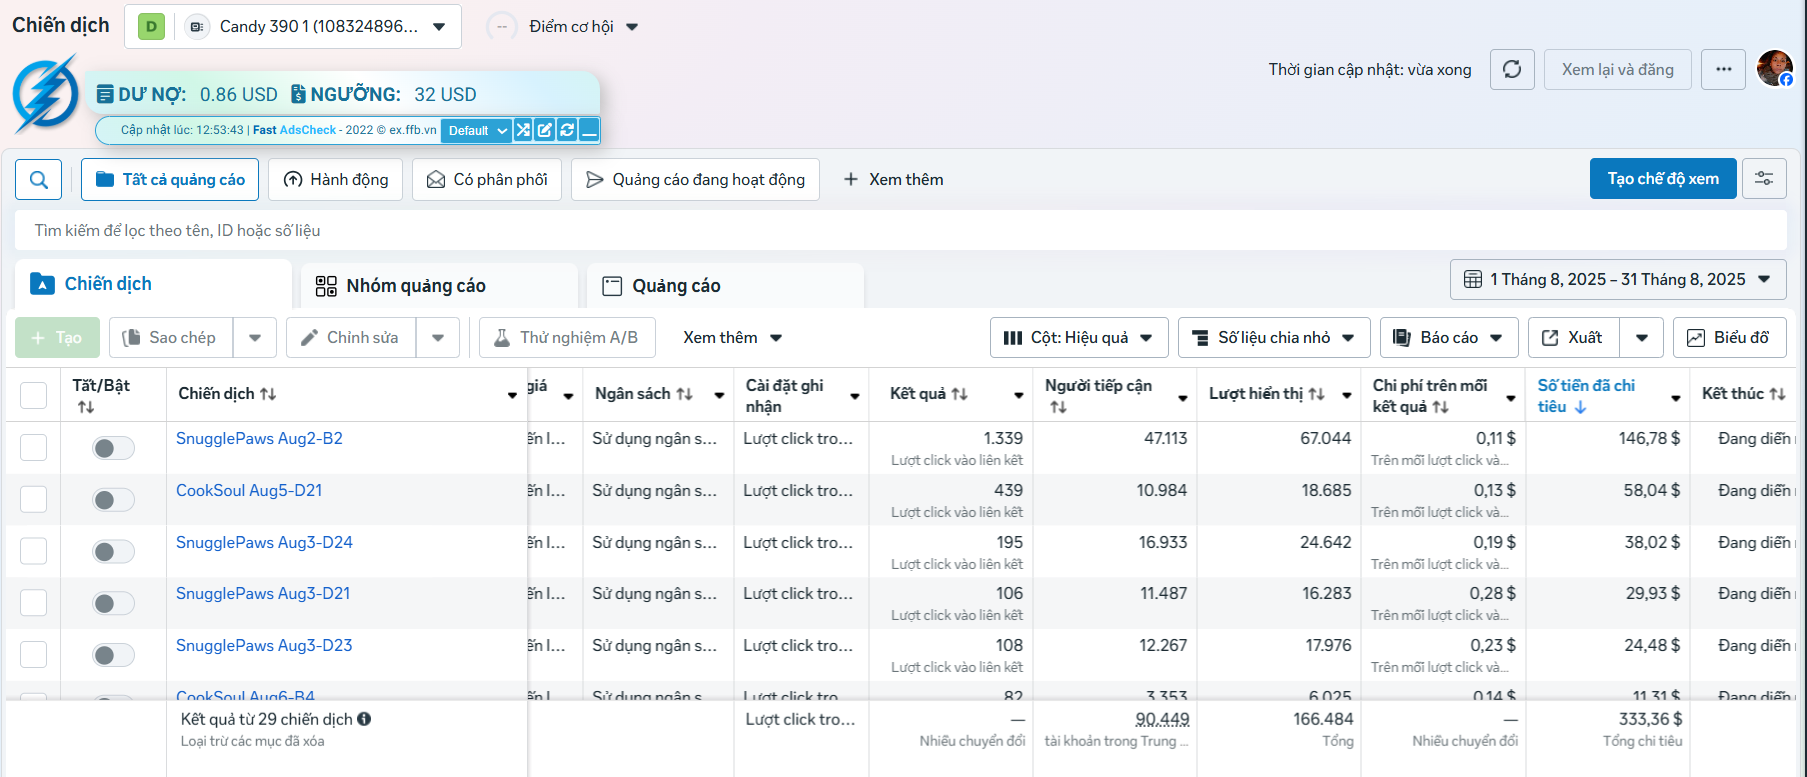The height and width of the screenshot is (777, 1807).
Task: Open the Chiến dịch column header menu arrow
Action: [x=512, y=396]
